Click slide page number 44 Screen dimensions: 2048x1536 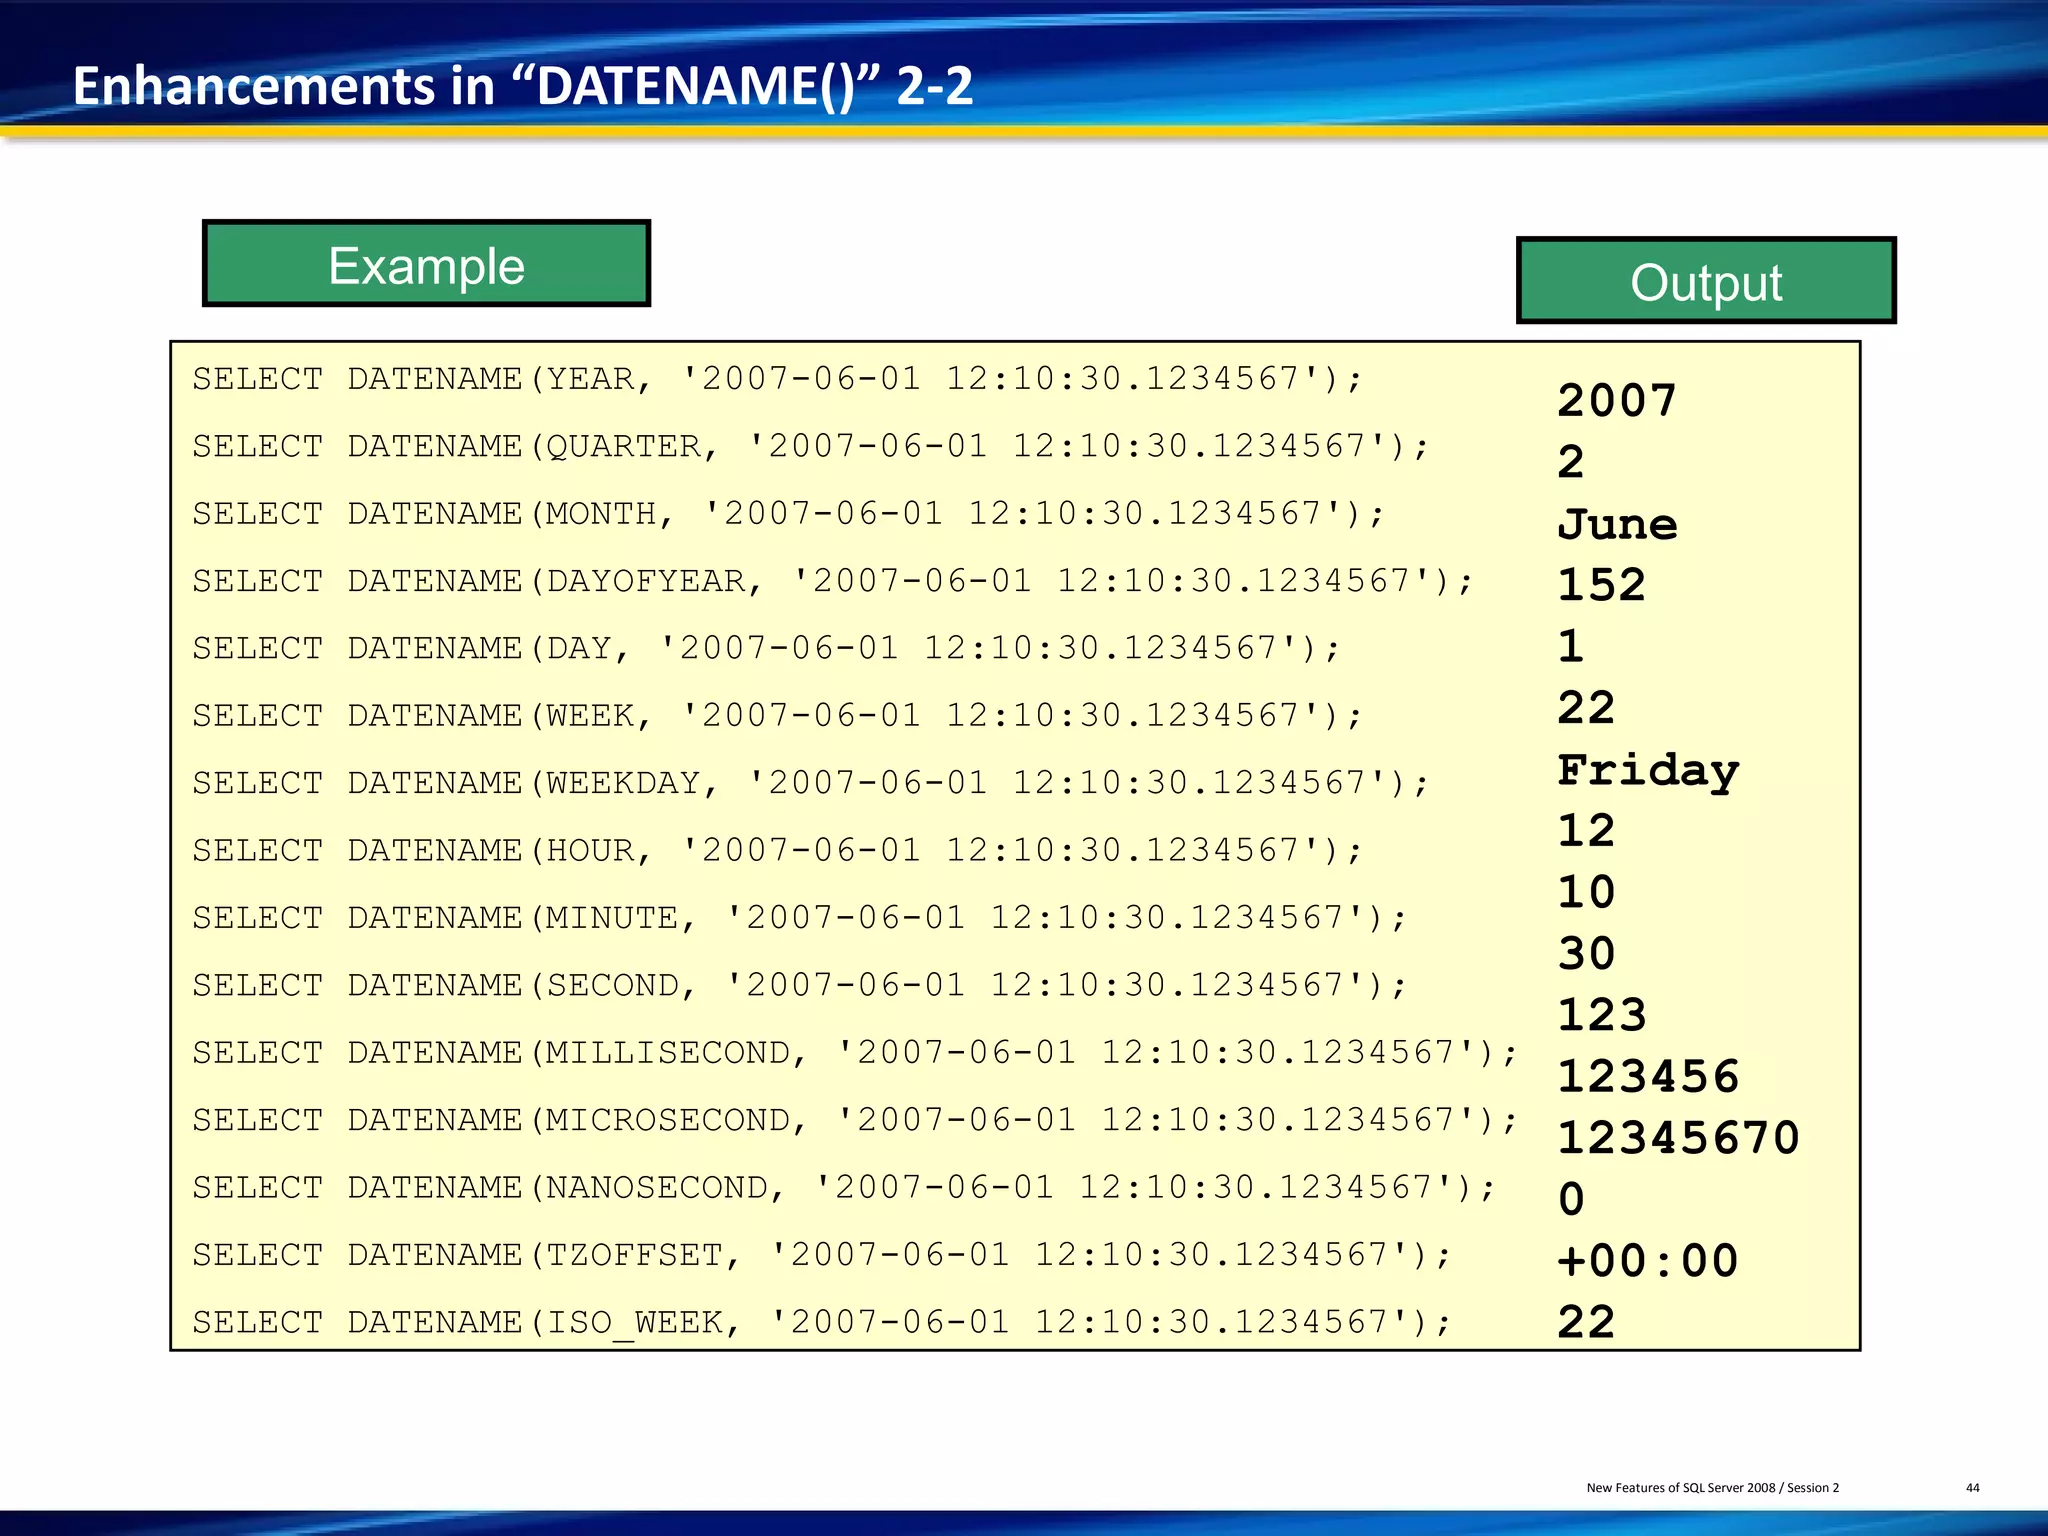pyautogui.click(x=1972, y=1488)
